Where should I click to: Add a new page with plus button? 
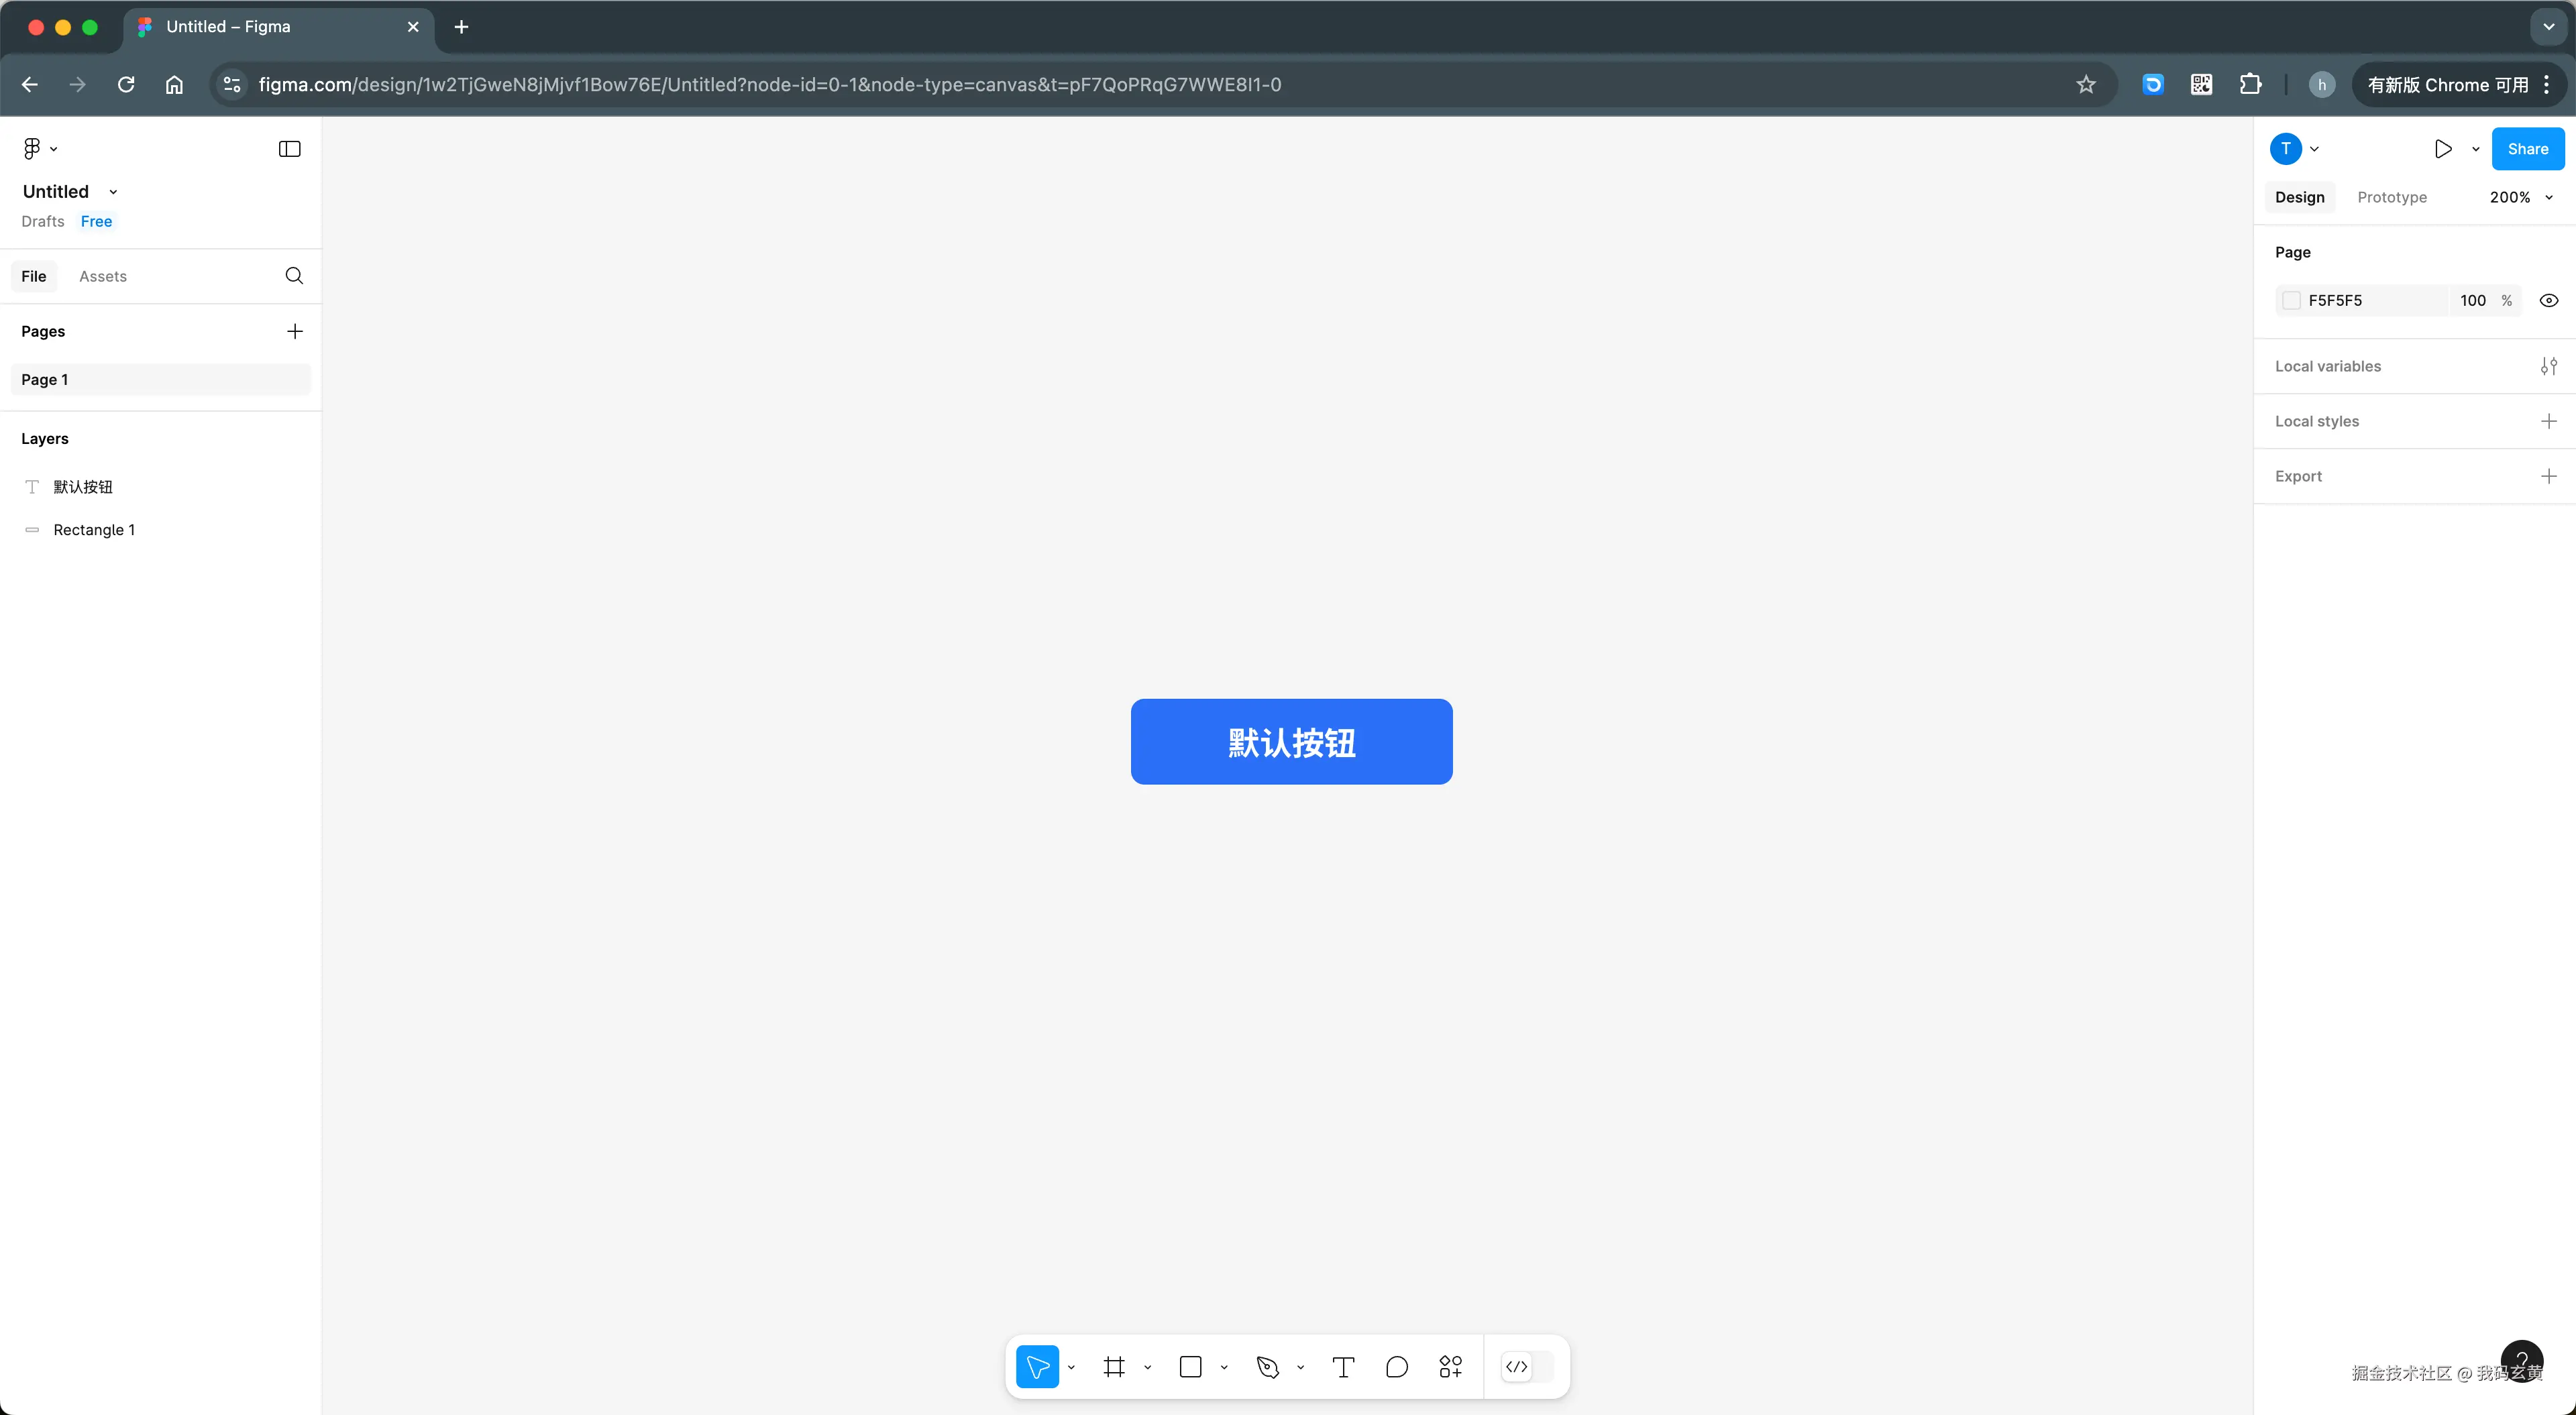[x=294, y=331]
